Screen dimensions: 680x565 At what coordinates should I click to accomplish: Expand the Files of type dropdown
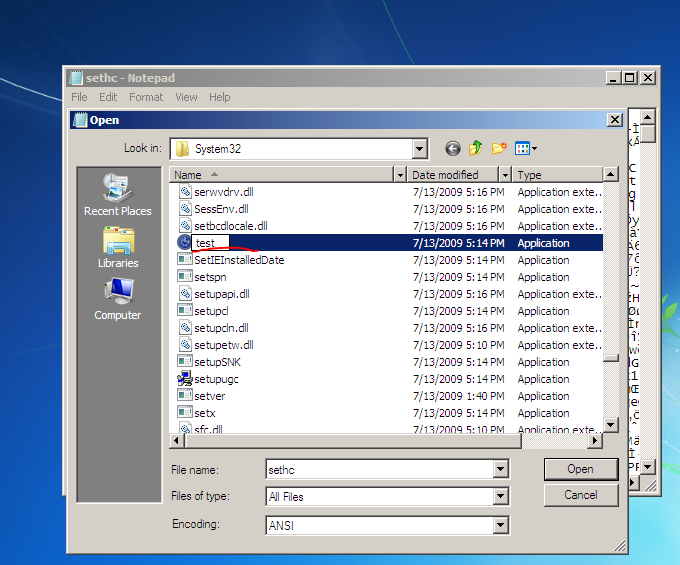tap(500, 496)
